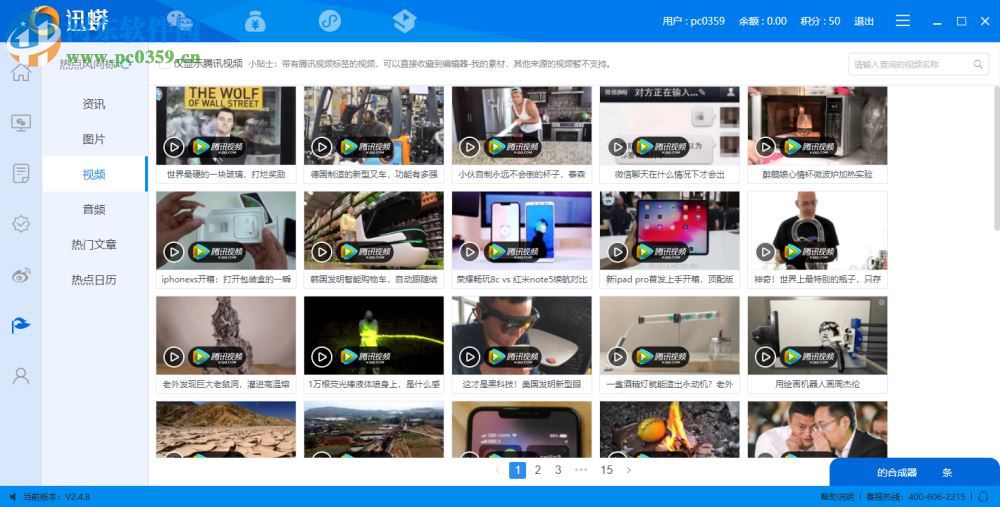The width and height of the screenshot is (1000, 507).
Task: Play the 微信聊天 video
Action: click(617, 147)
